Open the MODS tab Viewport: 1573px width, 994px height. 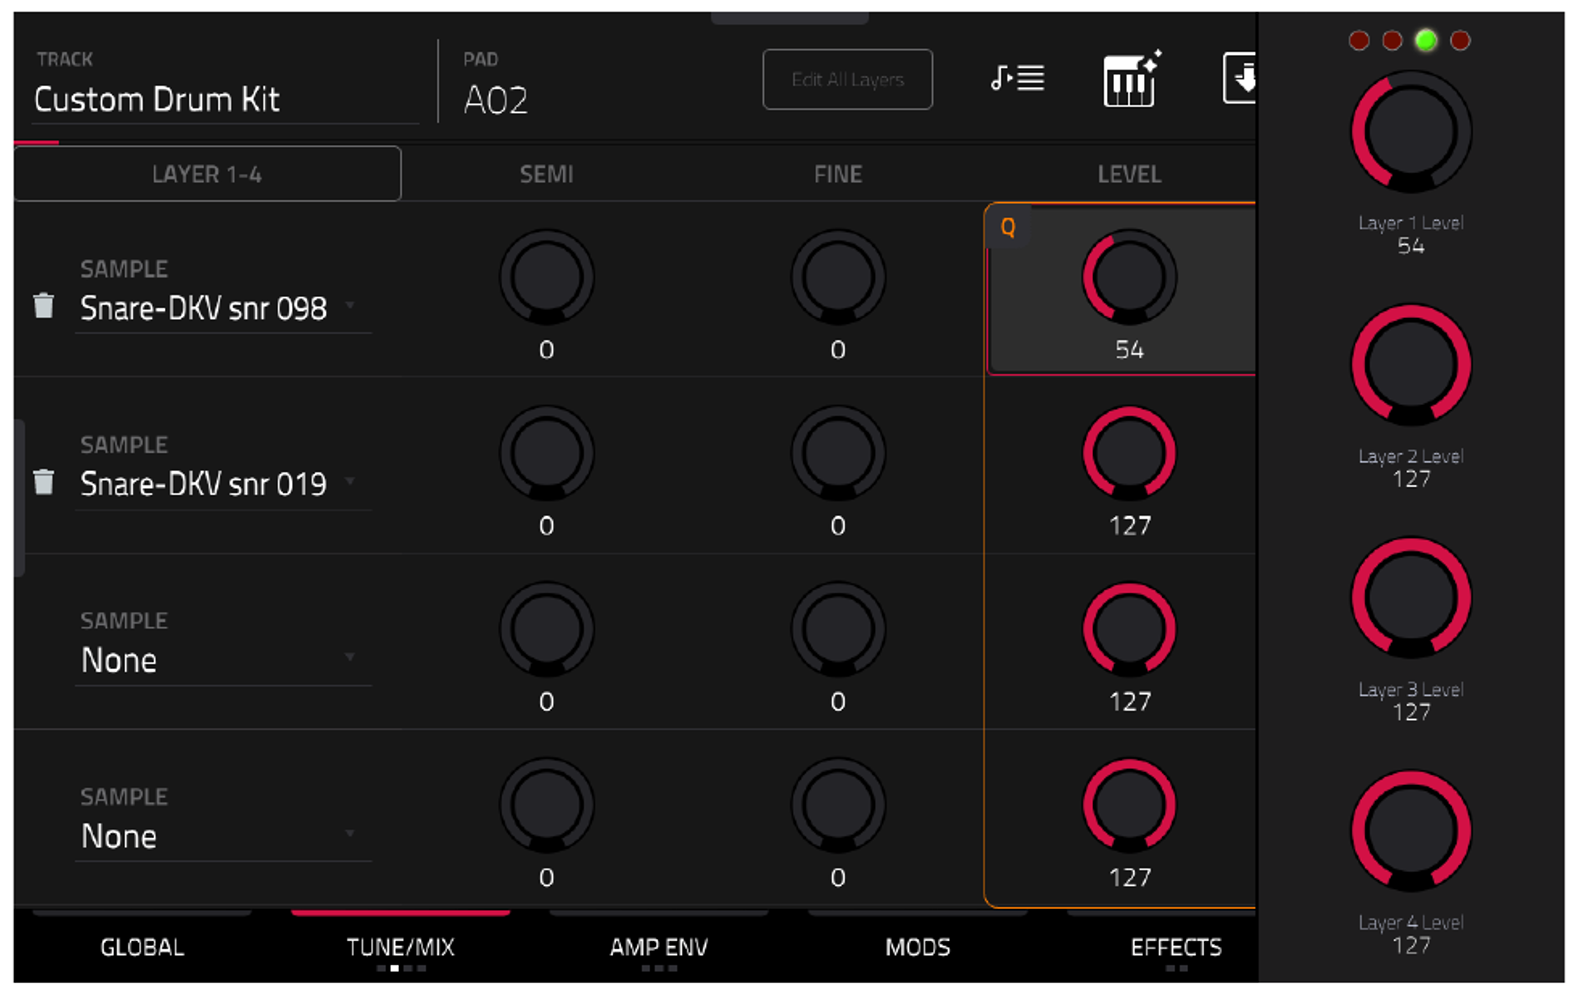pos(918,947)
